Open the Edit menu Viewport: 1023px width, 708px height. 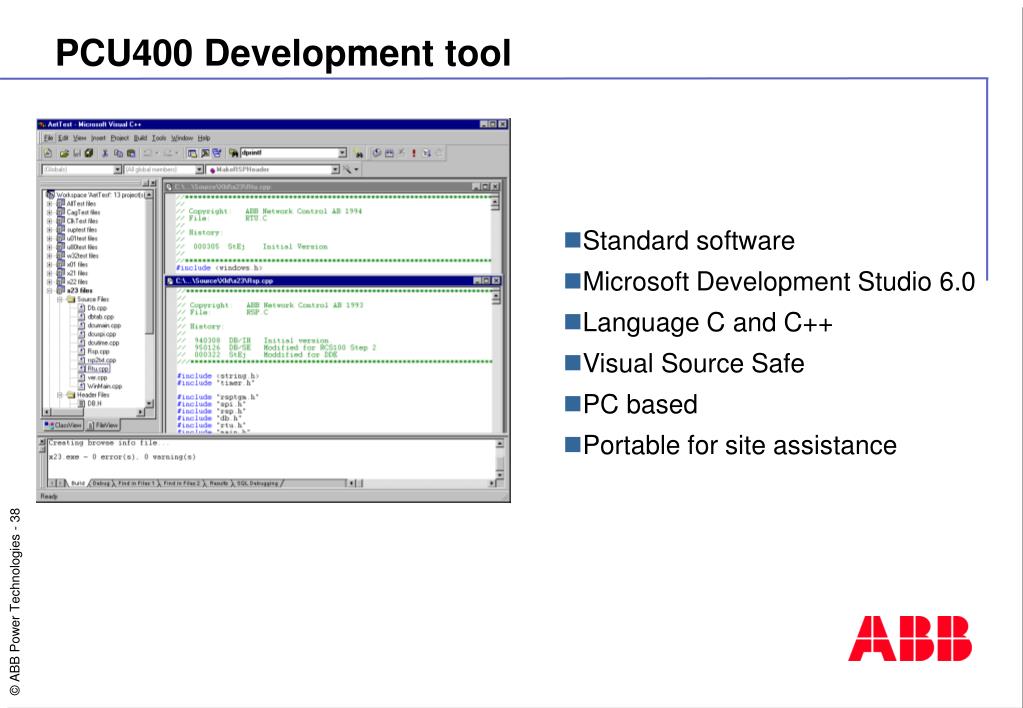(63, 138)
